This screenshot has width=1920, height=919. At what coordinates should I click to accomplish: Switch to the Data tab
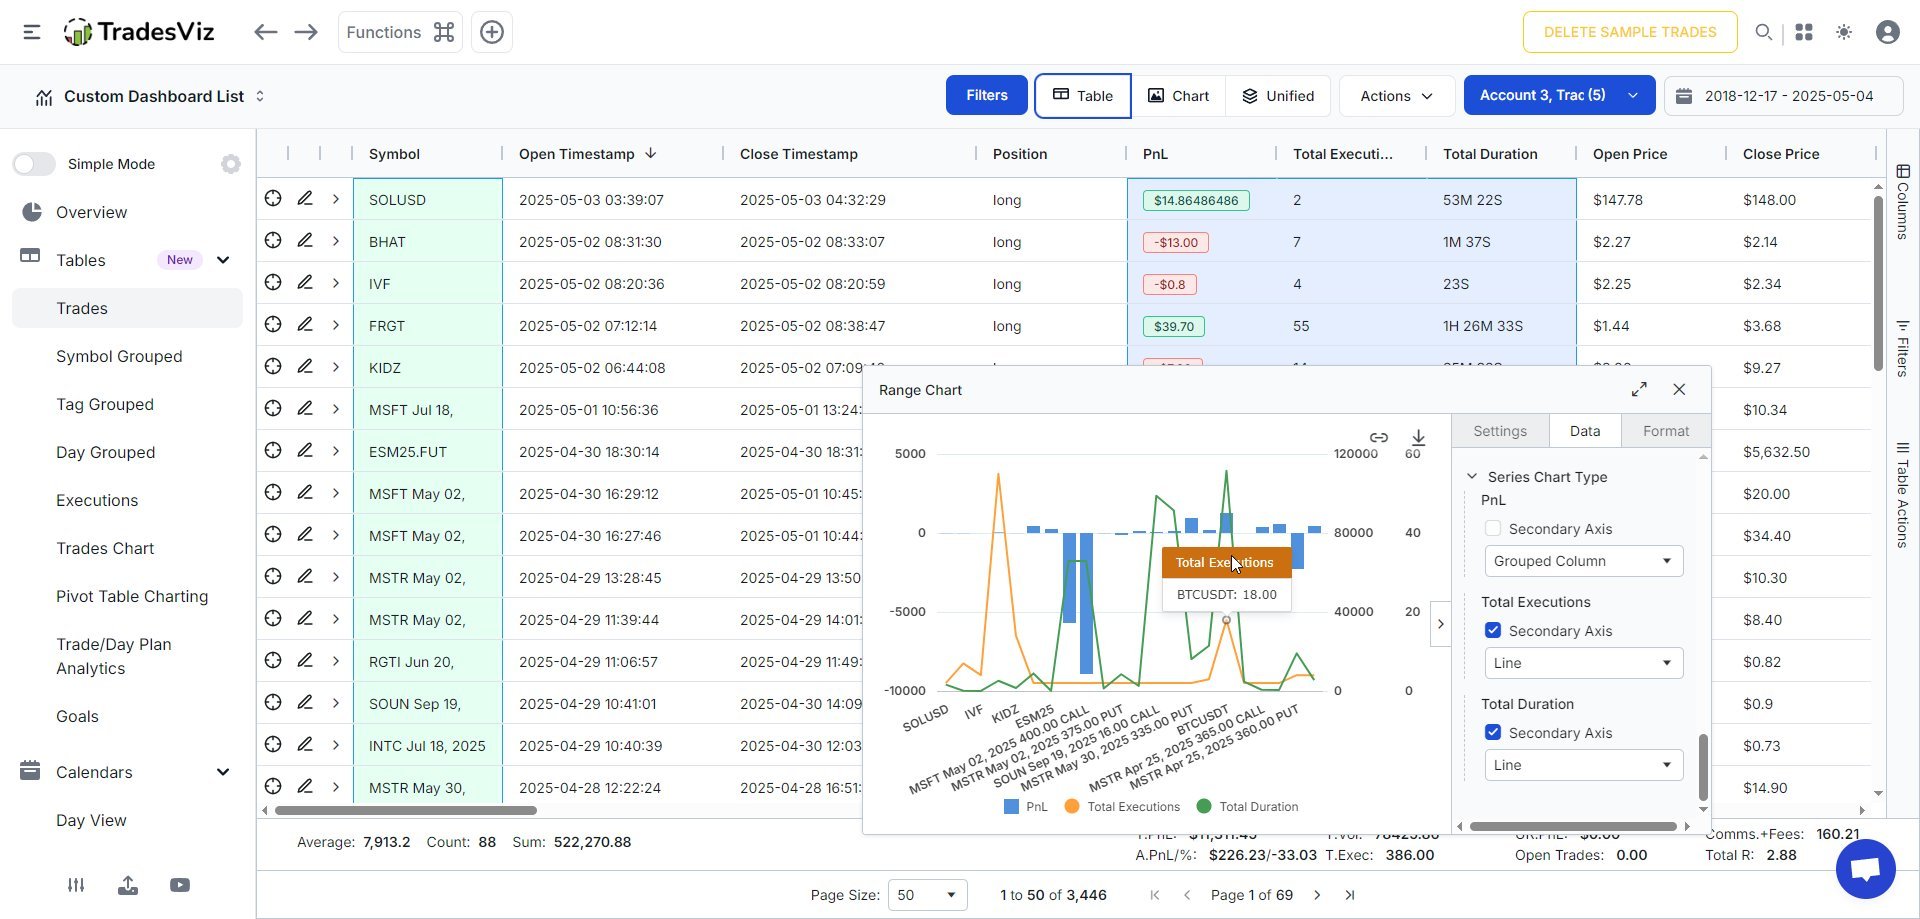(x=1585, y=431)
